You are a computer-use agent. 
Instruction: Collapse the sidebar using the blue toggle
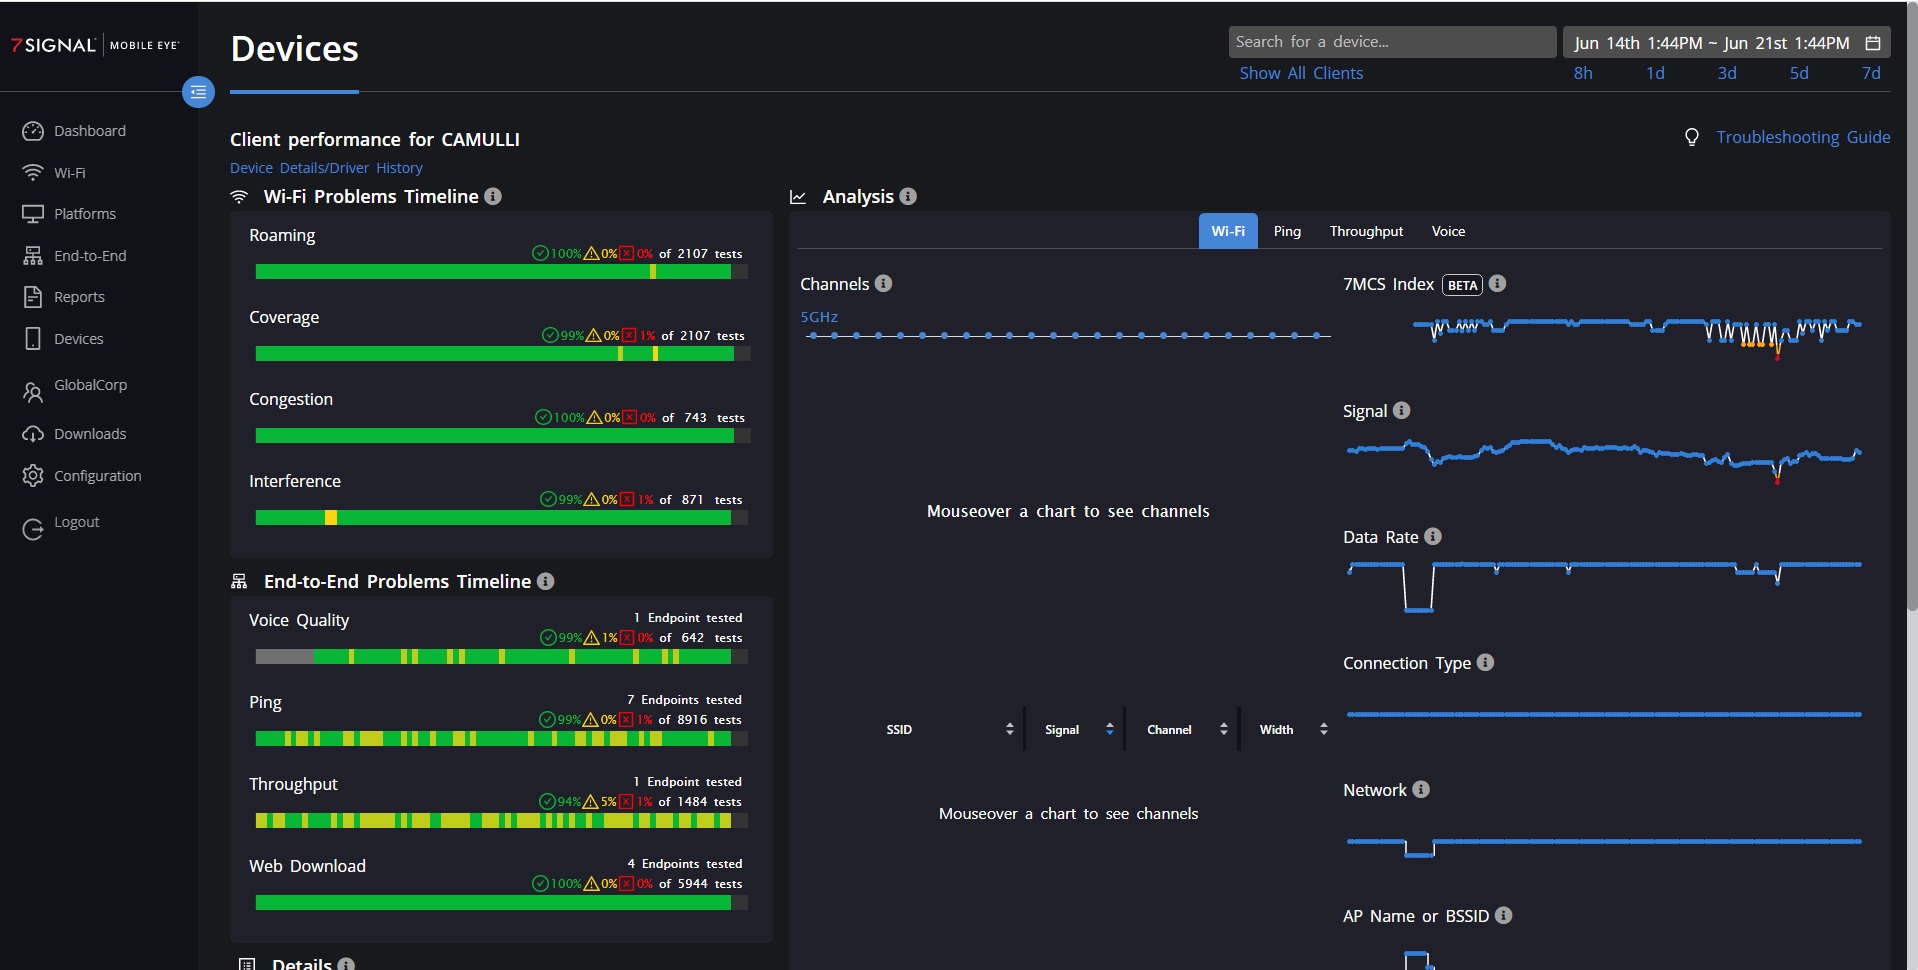pyautogui.click(x=198, y=92)
